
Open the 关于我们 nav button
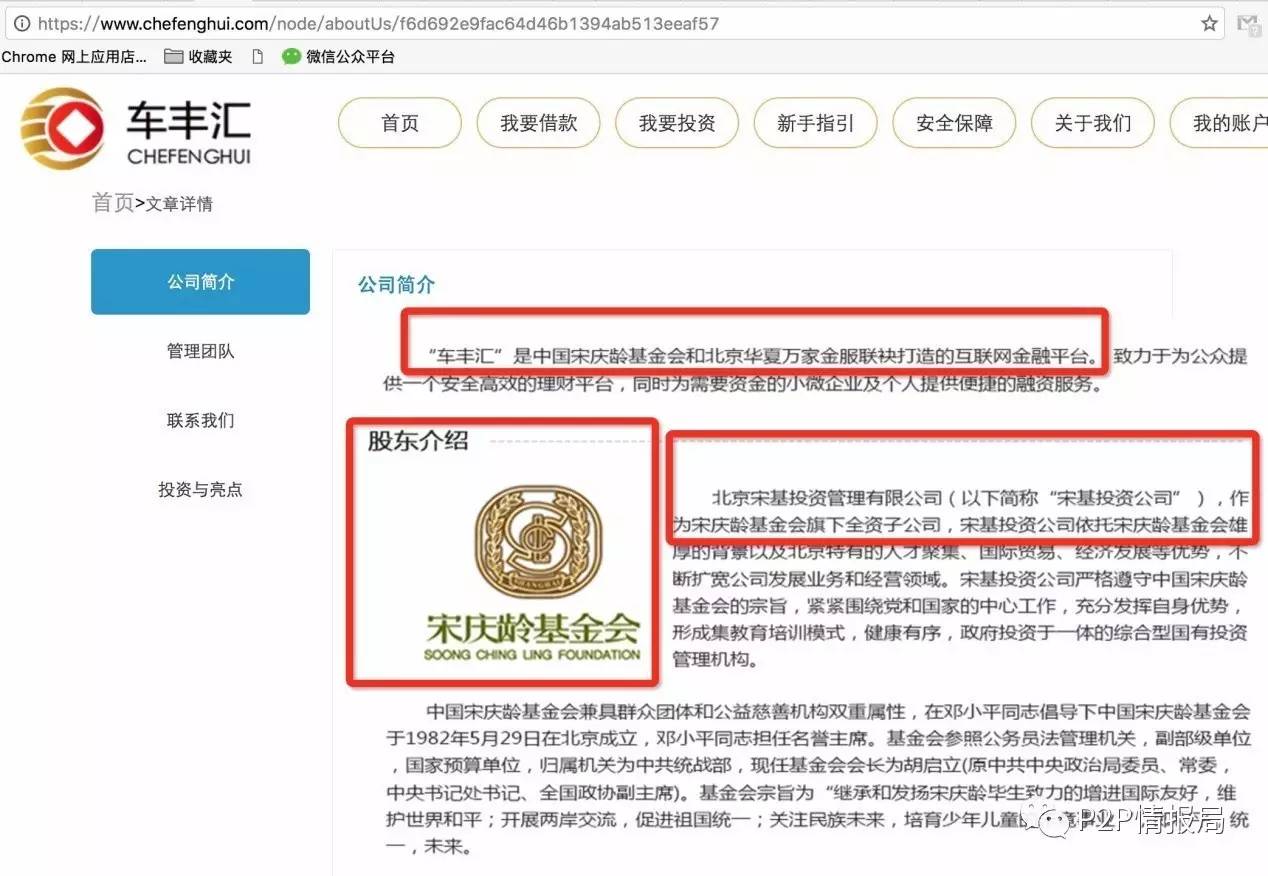(1093, 123)
